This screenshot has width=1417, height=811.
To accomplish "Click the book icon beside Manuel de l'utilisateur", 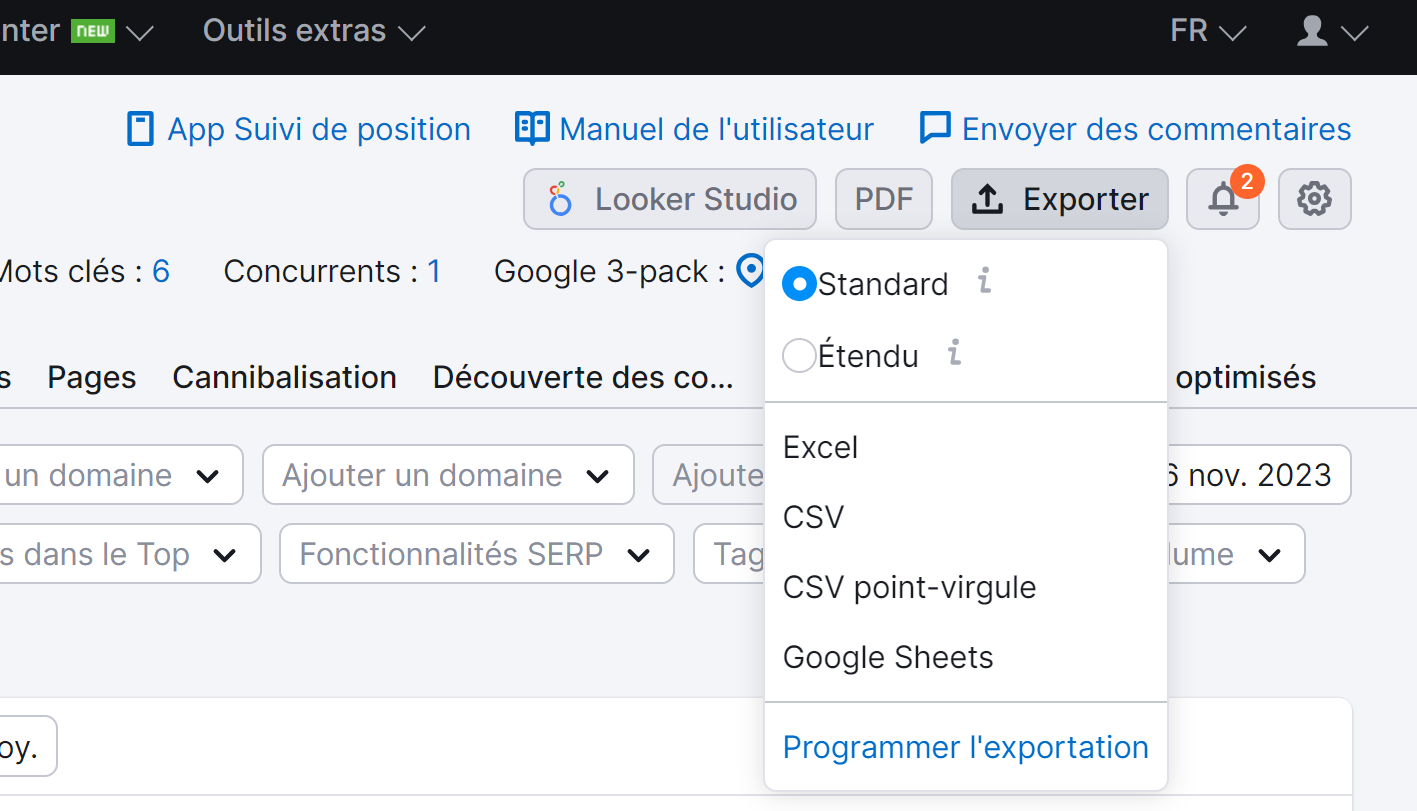I will 531,128.
